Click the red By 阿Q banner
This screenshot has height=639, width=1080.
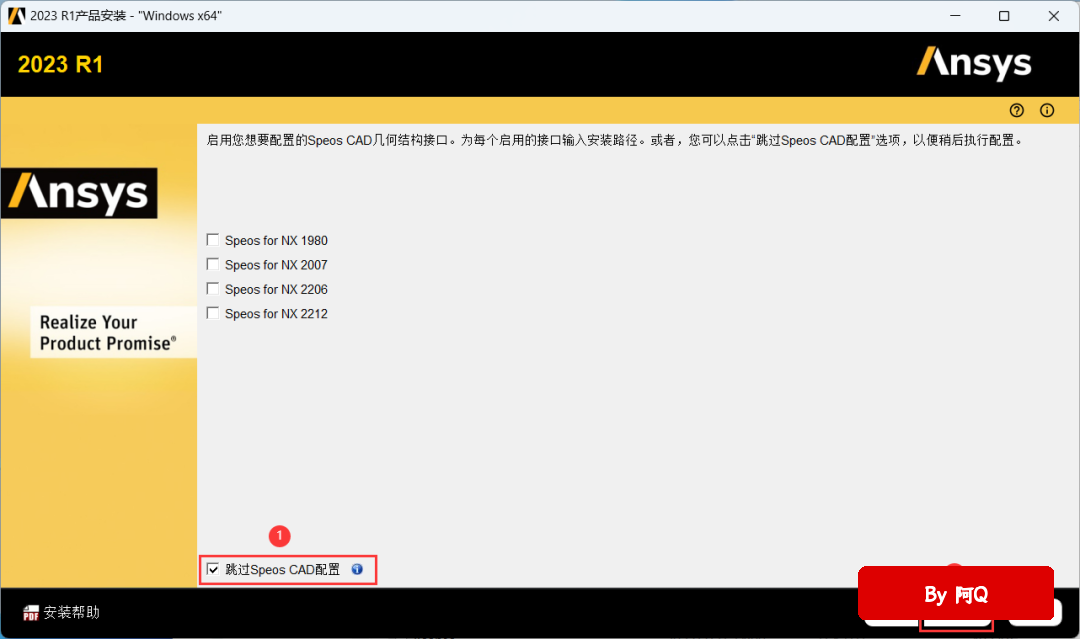click(x=955, y=593)
